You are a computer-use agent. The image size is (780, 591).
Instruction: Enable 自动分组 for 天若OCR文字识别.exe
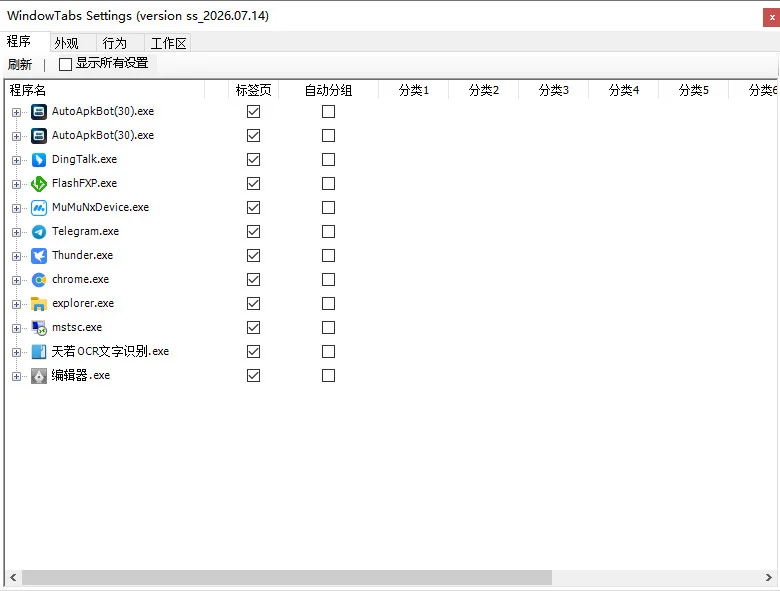(328, 352)
